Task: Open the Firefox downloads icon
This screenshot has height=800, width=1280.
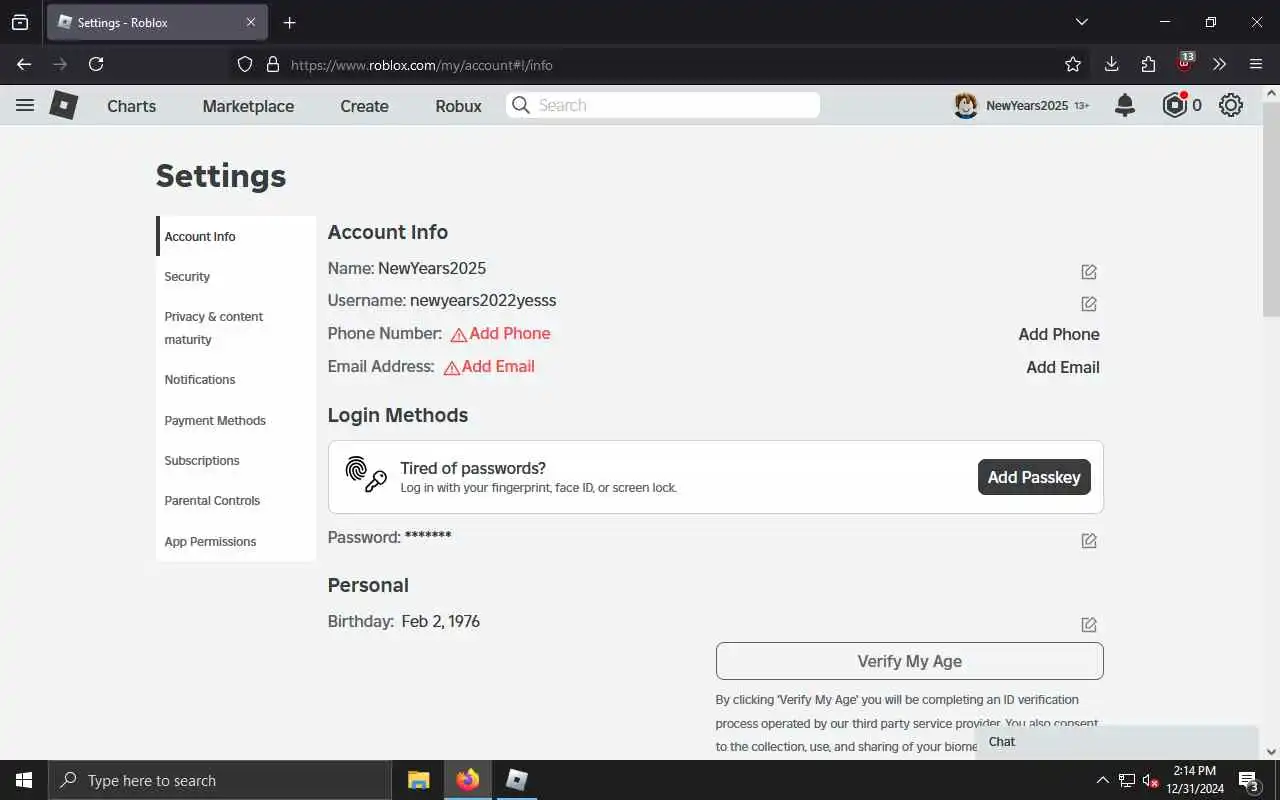Action: pos(1111,64)
